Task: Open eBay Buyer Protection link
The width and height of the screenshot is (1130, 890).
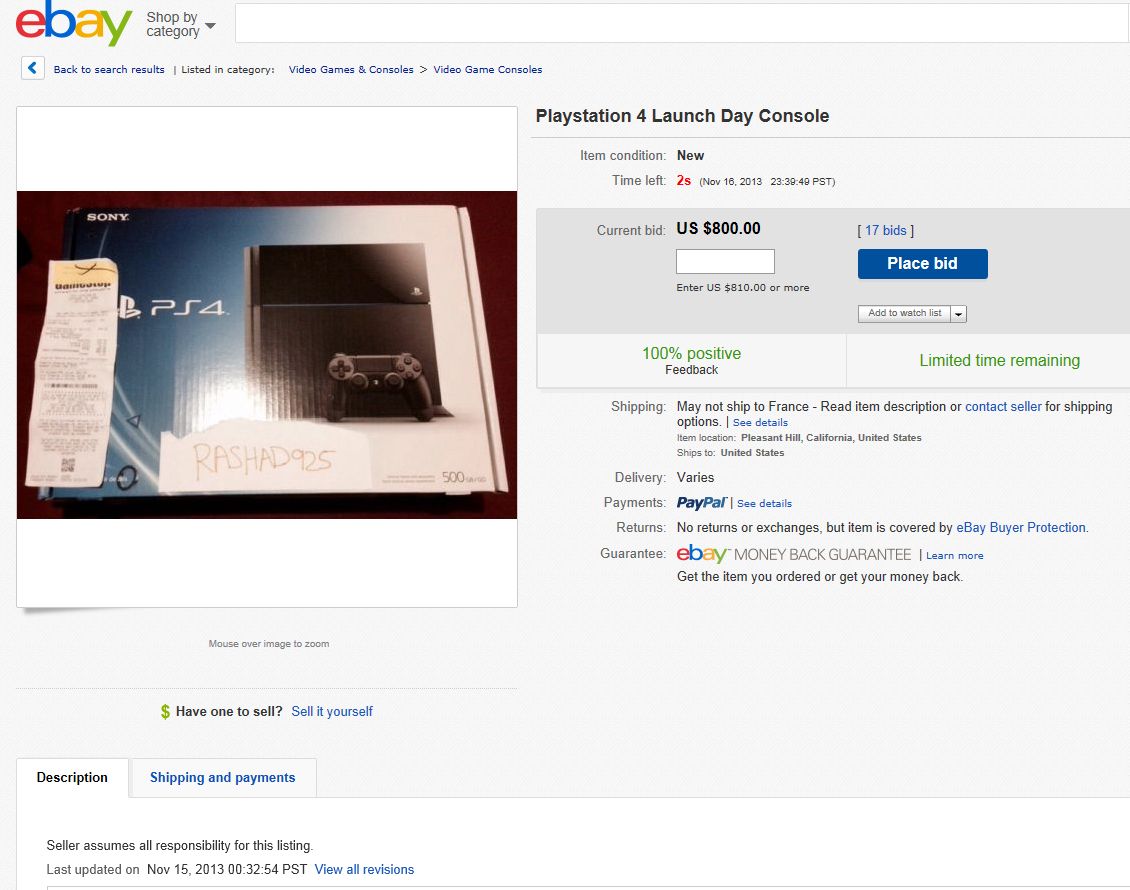Action: [1021, 528]
